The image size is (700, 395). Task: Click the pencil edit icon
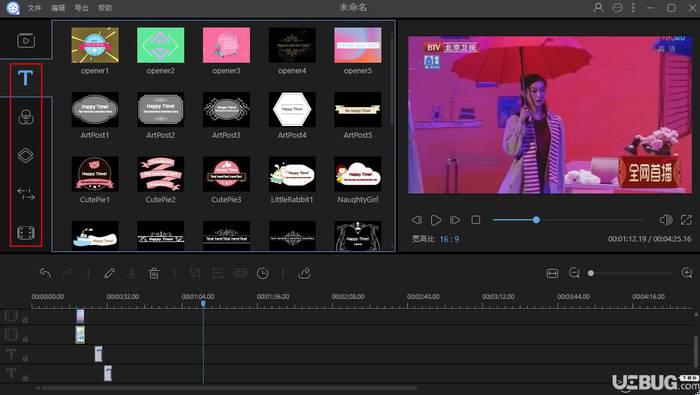pyautogui.click(x=109, y=273)
